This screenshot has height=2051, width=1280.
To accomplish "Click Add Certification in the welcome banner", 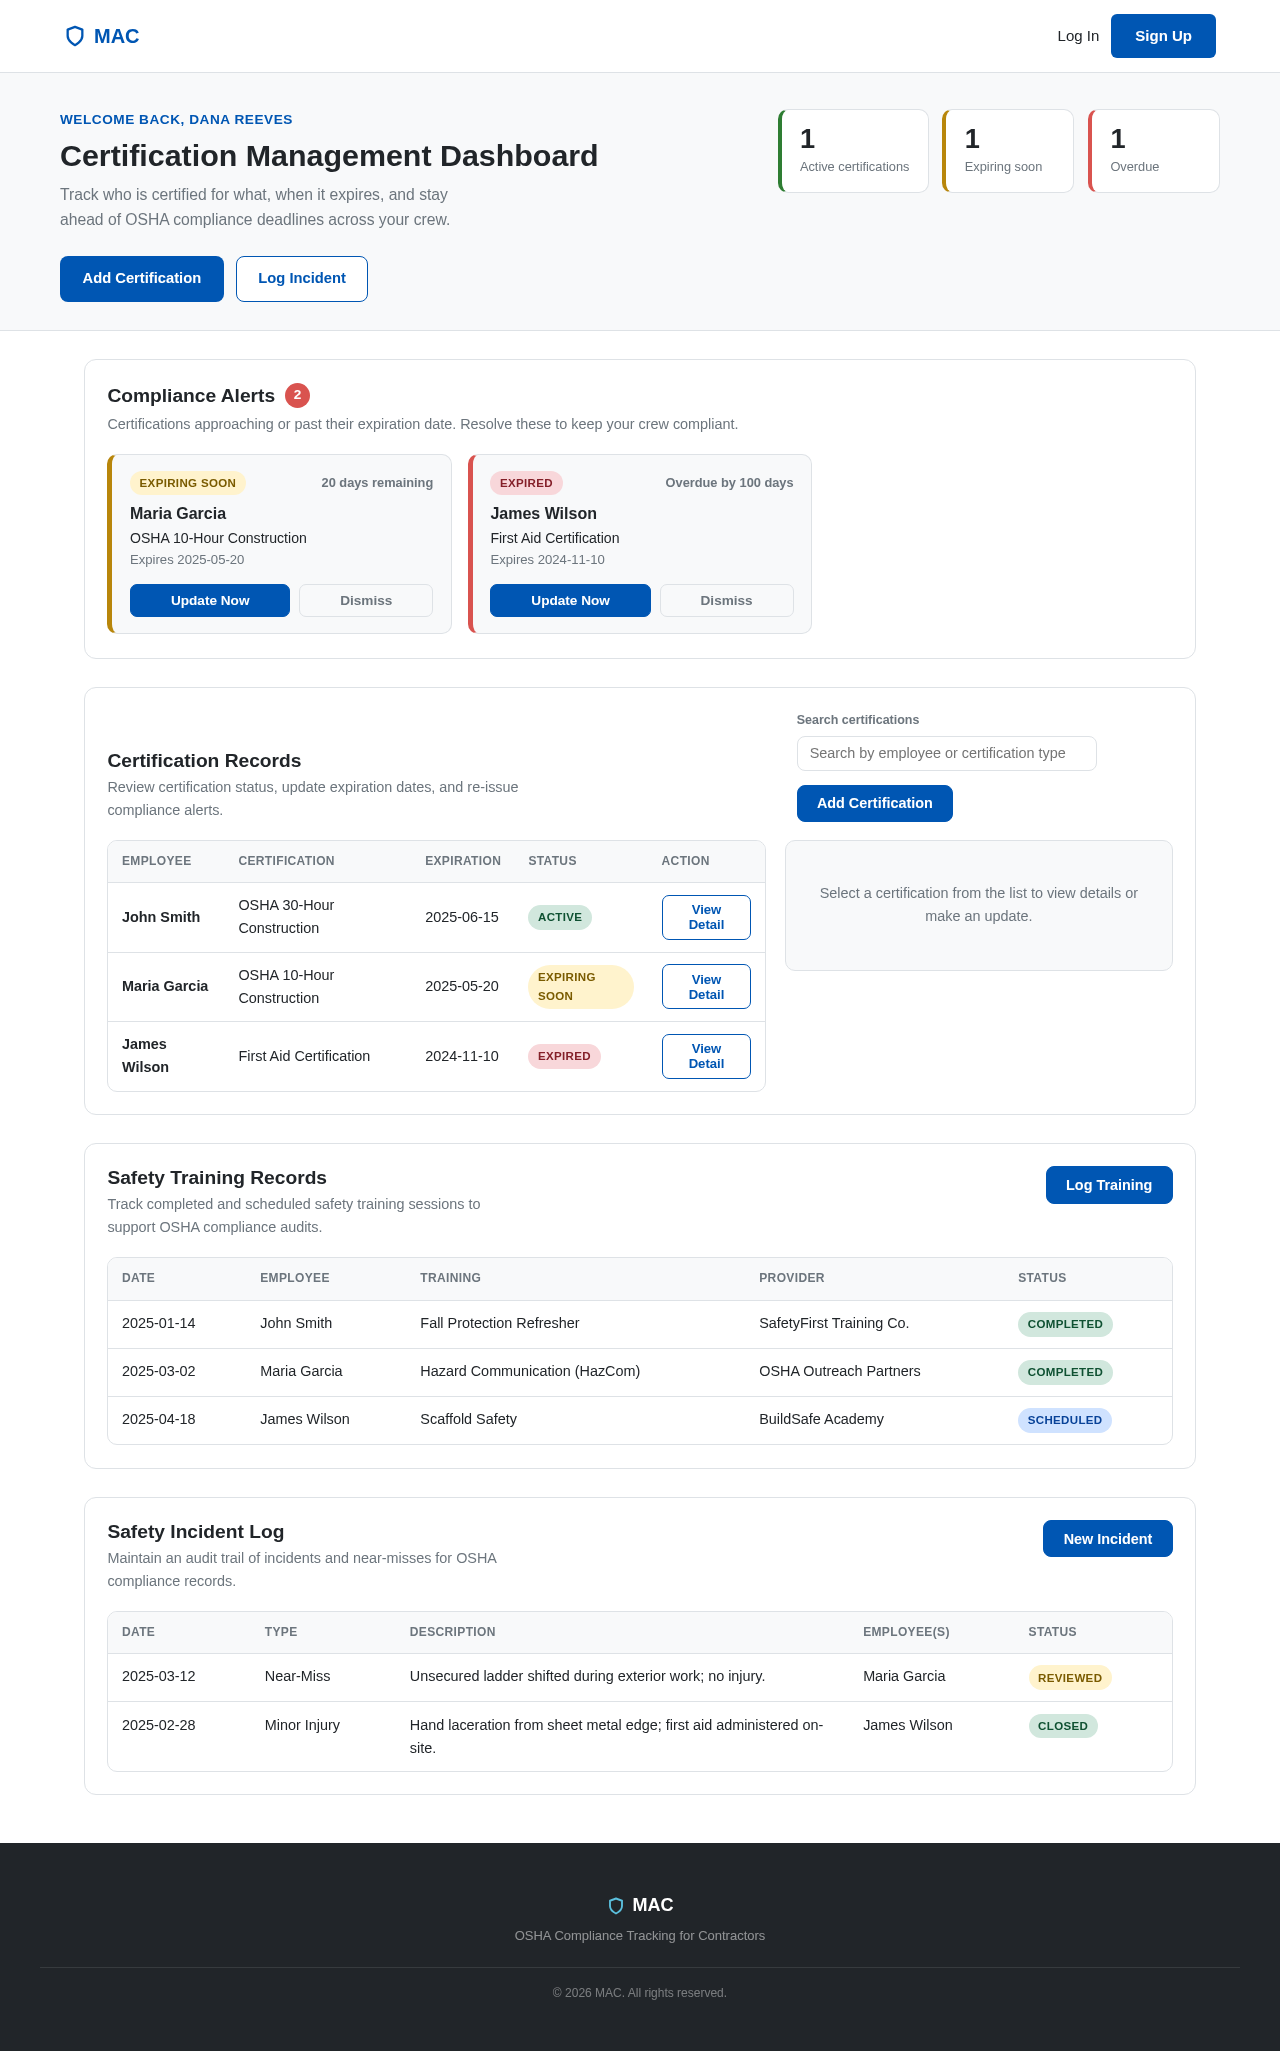I will [x=142, y=278].
